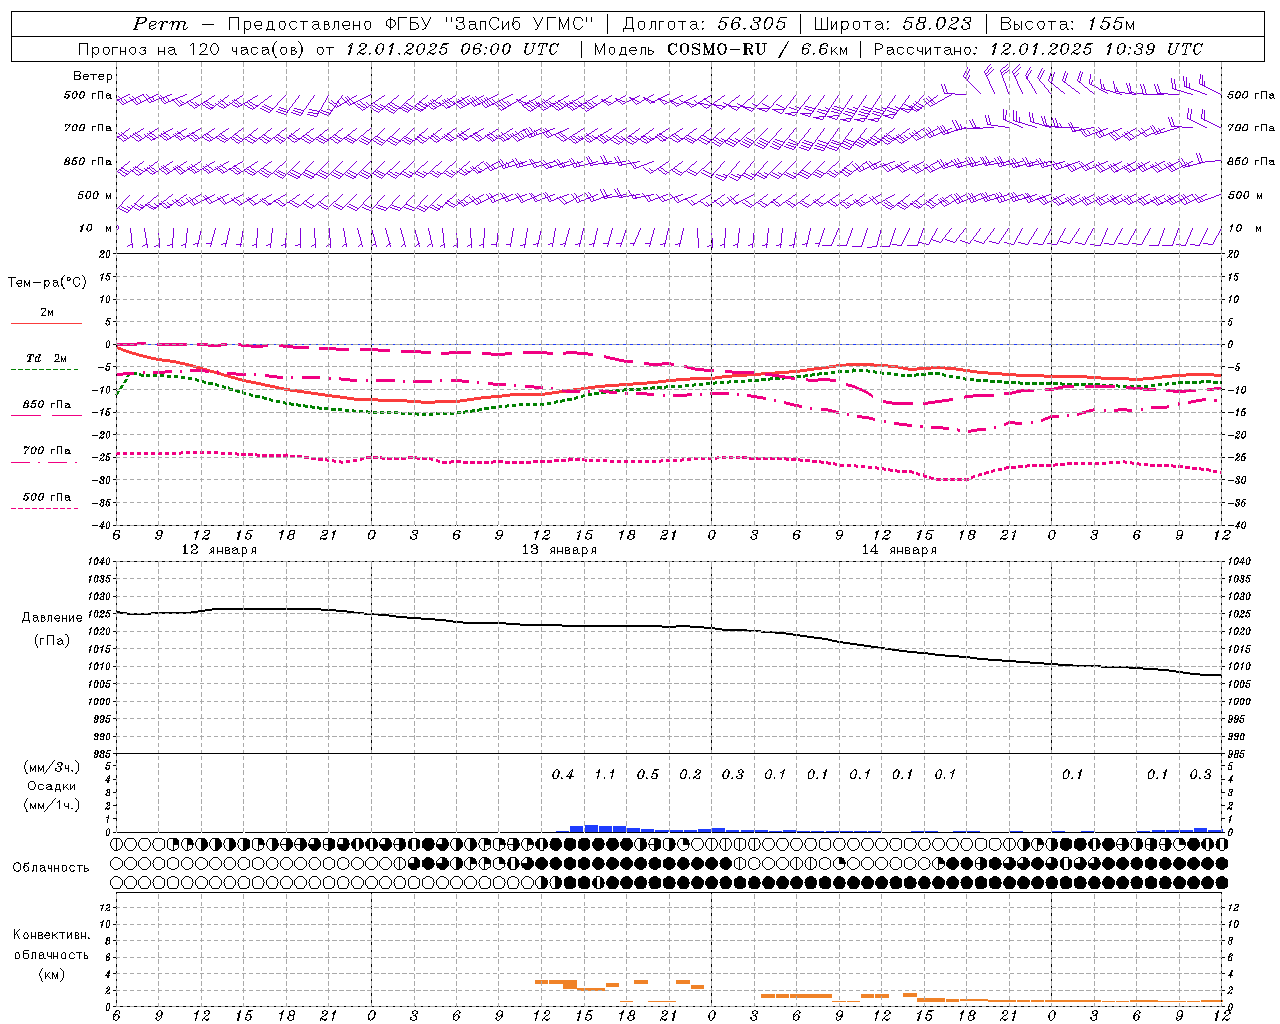Click the Ветер wind panel label
The image size is (1280, 1024).
point(93,76)
